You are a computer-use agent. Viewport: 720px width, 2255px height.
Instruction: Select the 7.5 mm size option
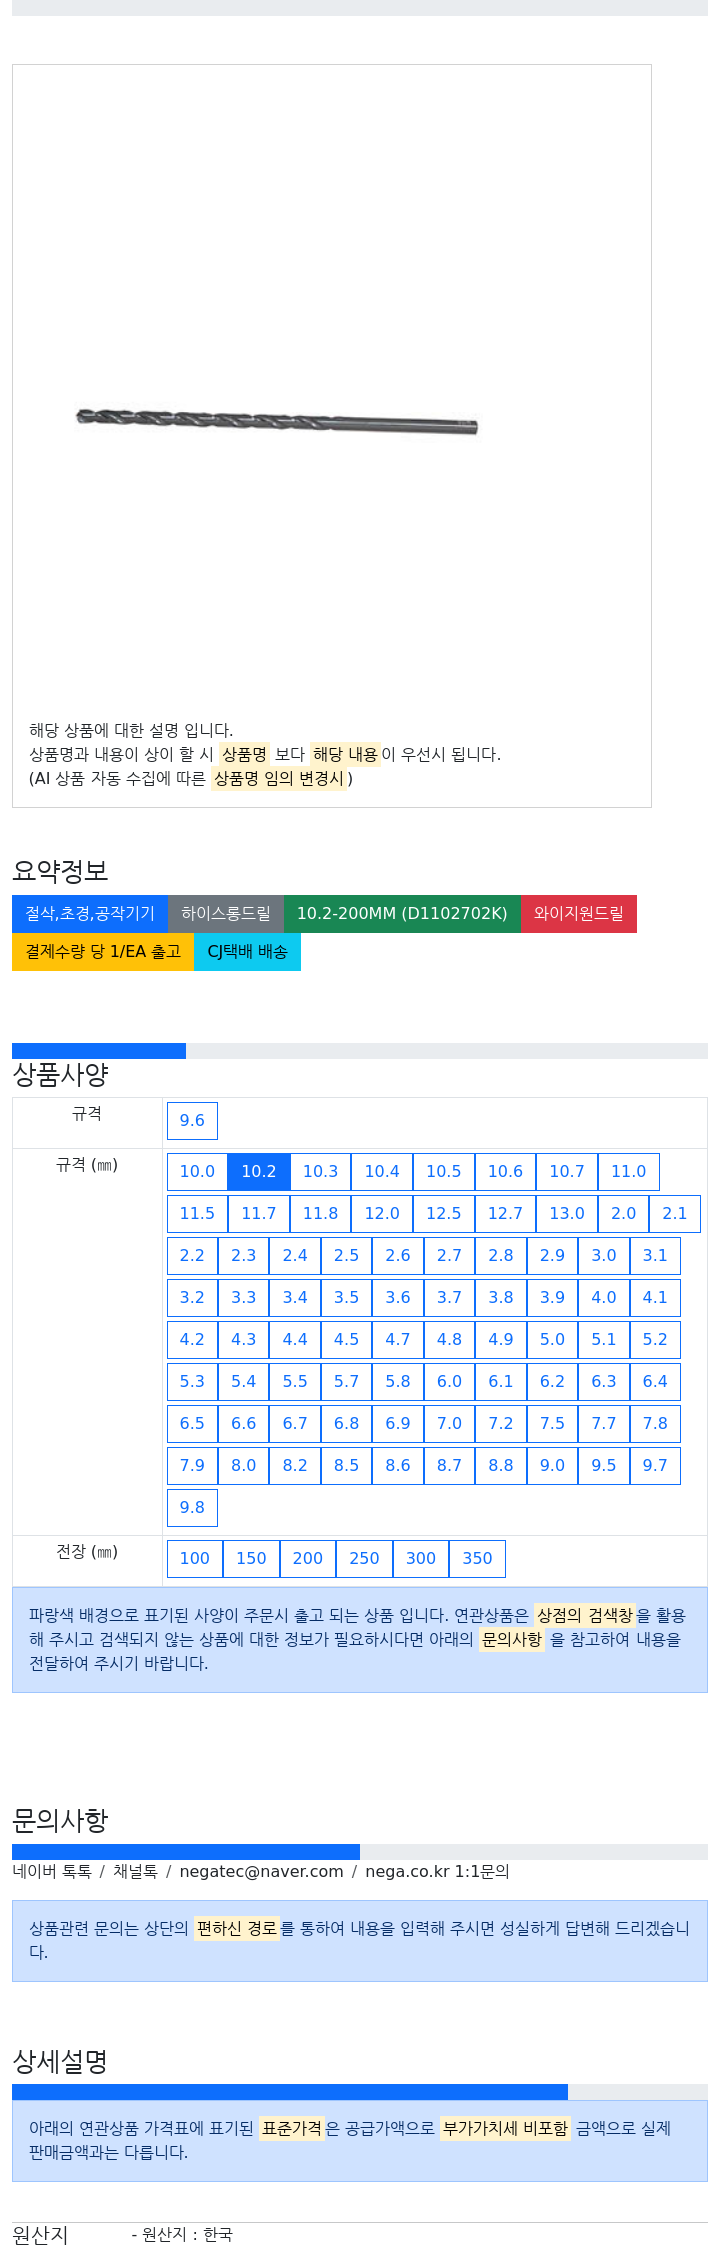coord(552,1423)
